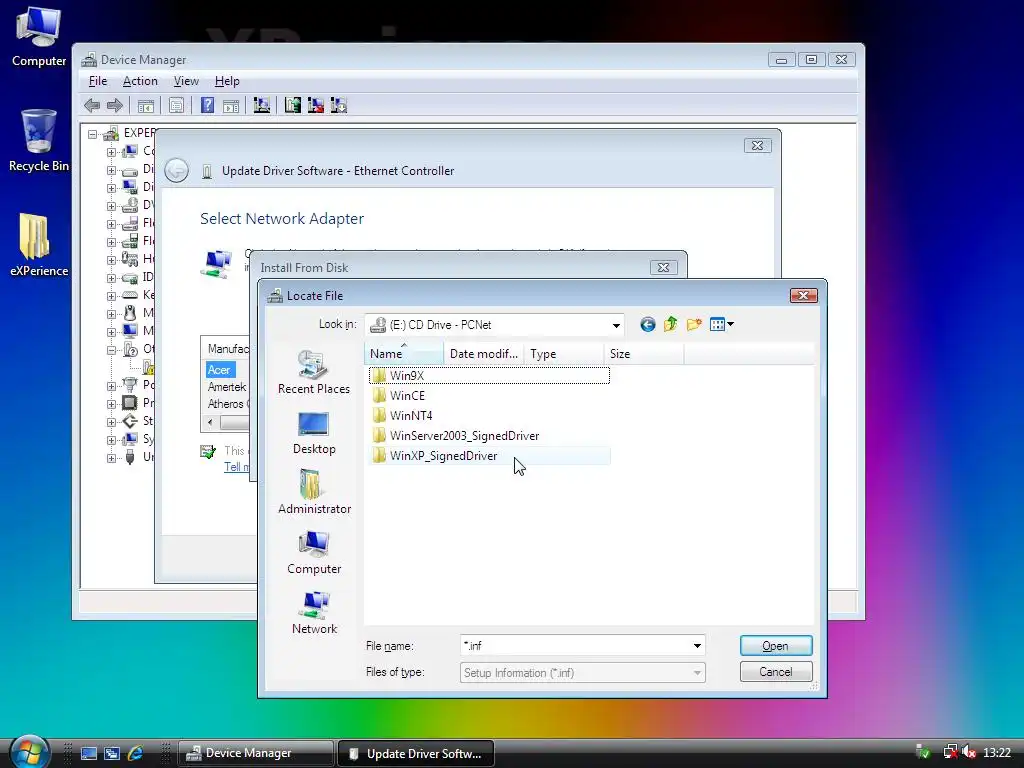
Task: Click the Cancel button in Locate File
Action: (776, 672)
